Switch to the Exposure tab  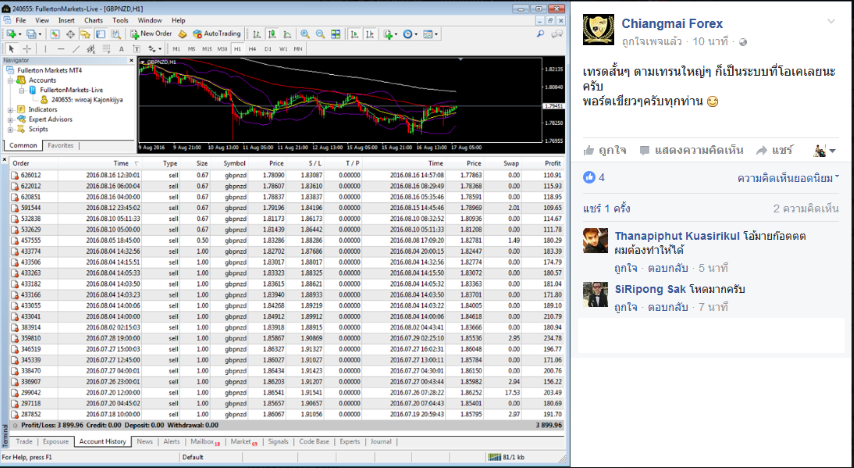(56, 441)
